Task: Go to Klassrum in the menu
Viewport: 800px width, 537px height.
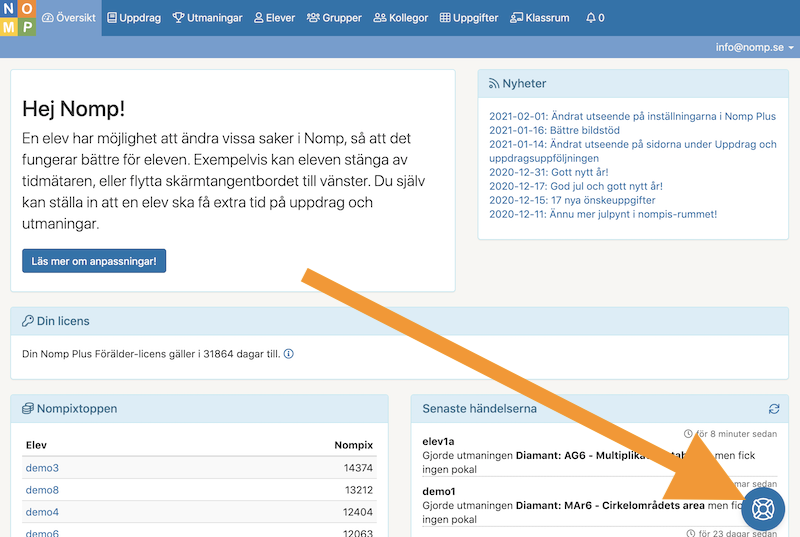Action: tap(540, 18)
